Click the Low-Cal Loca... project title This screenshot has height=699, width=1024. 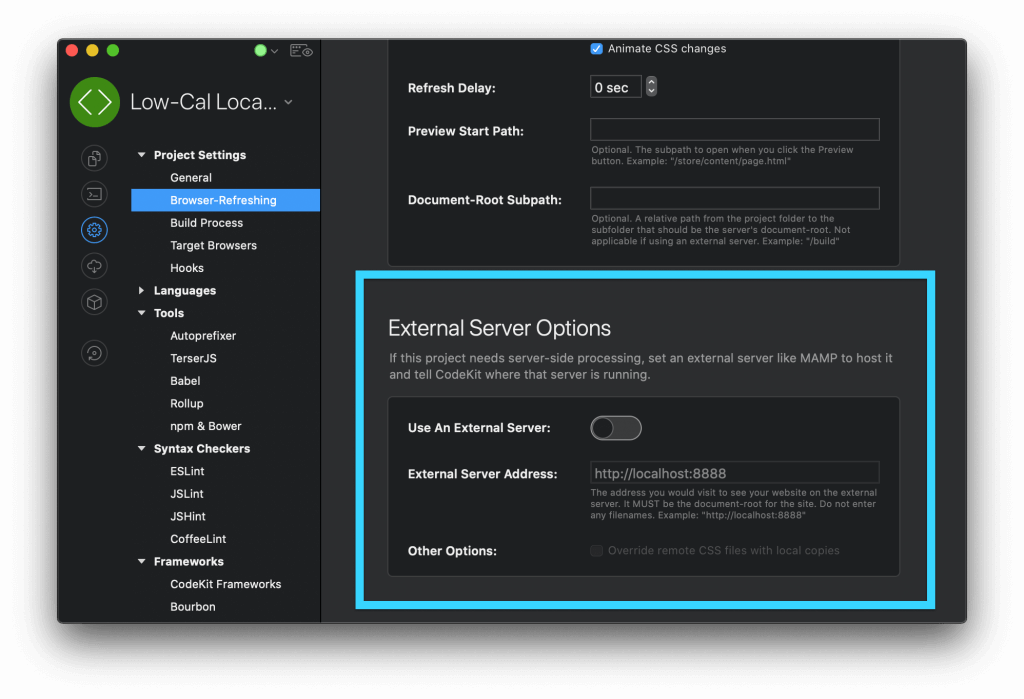203,102
